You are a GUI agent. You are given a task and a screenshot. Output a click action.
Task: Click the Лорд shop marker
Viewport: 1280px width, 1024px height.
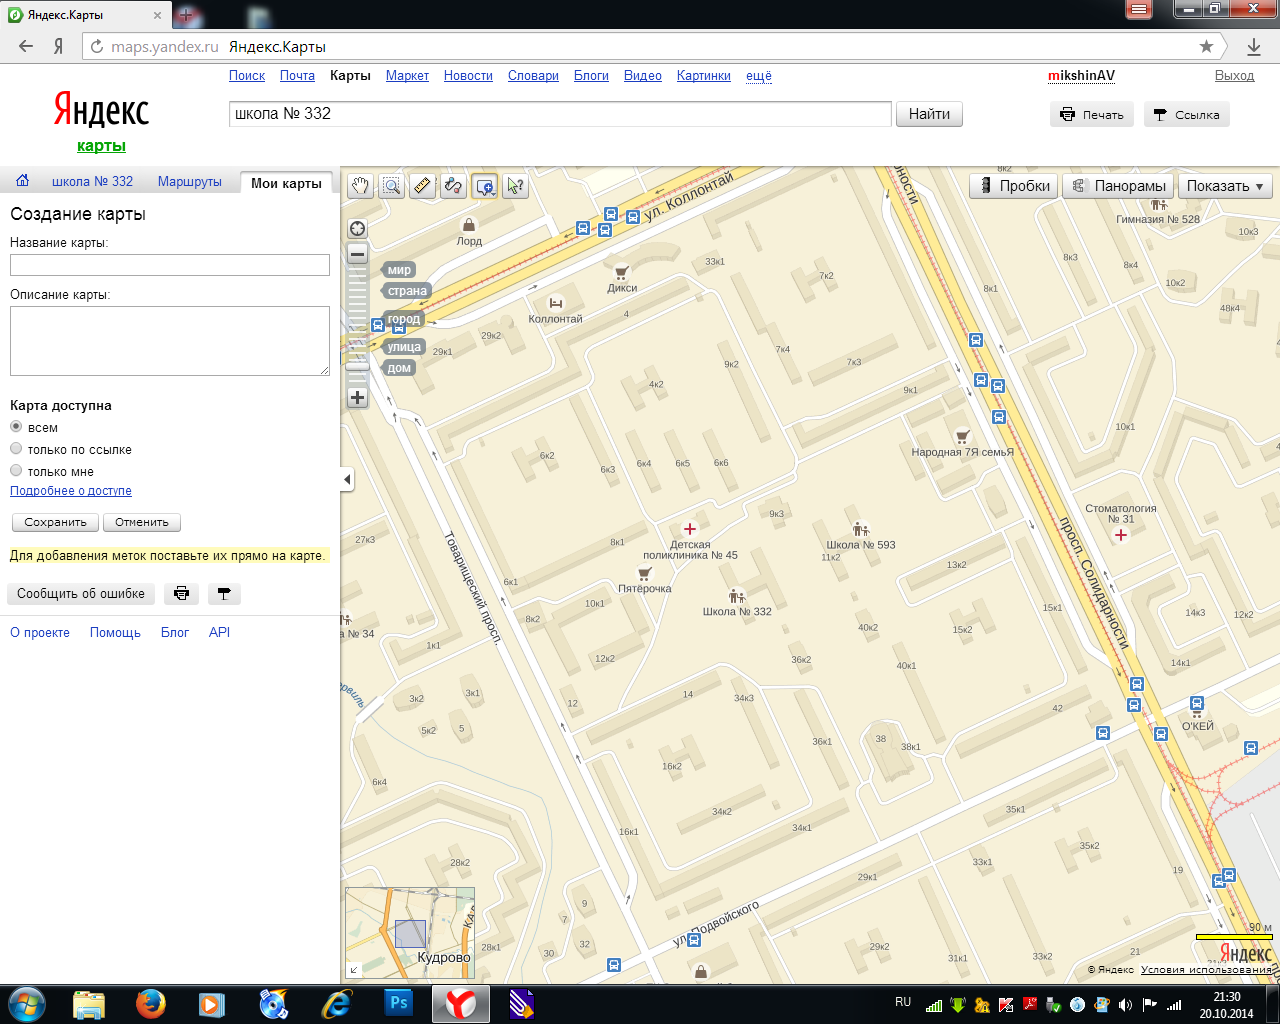pyautogui.click(x=468, y=224)
